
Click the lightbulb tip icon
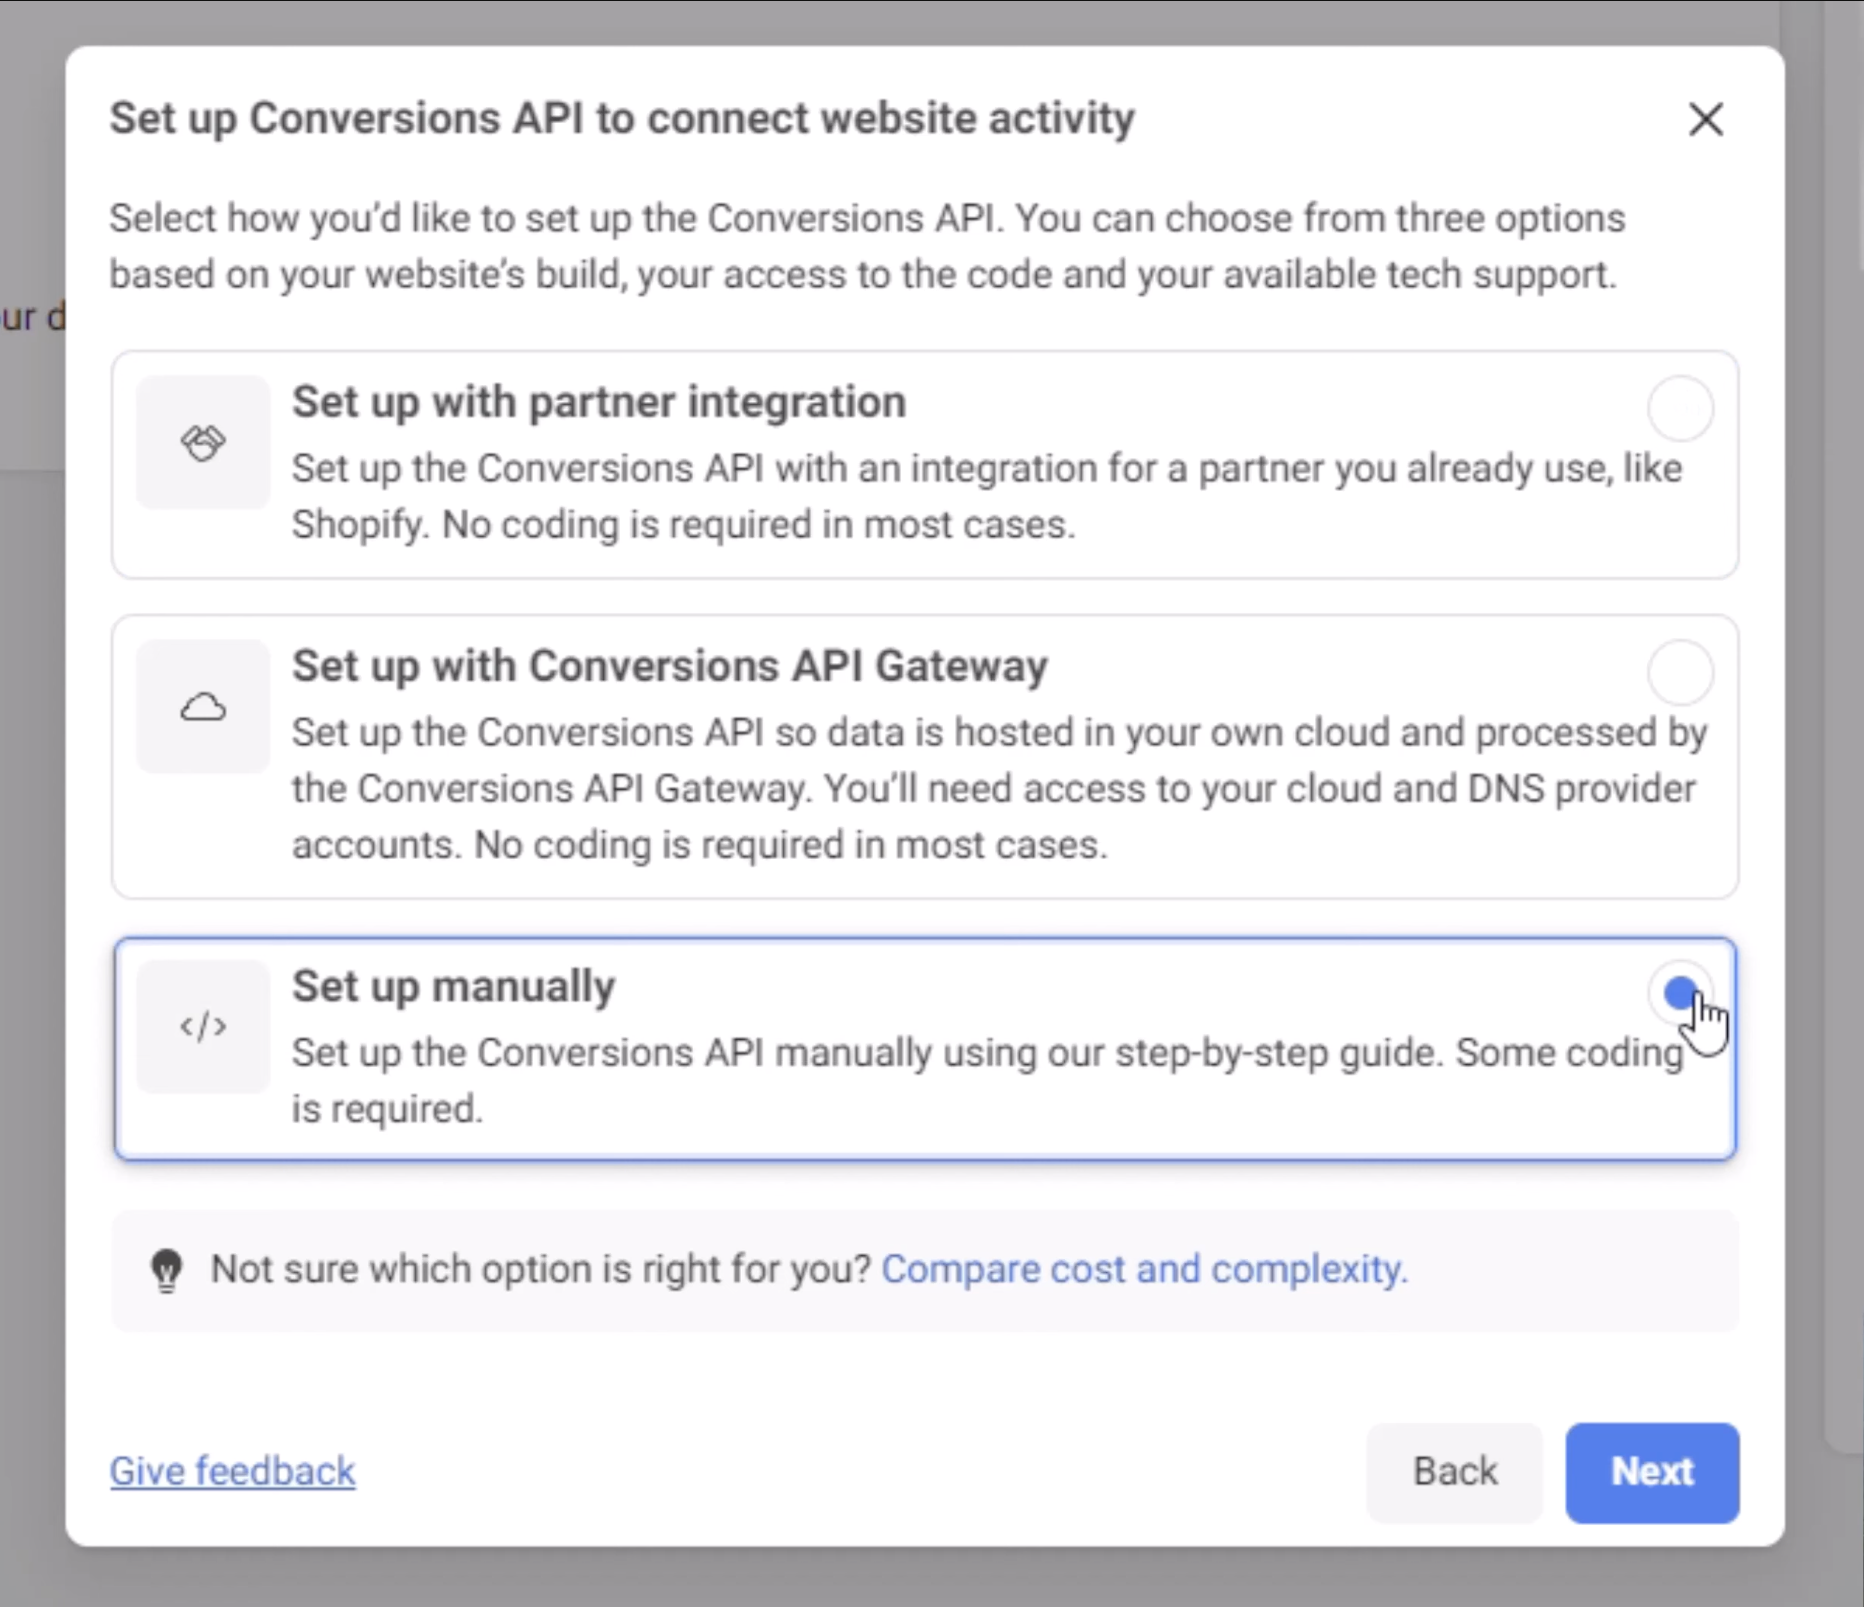(x=167, y=1270)
